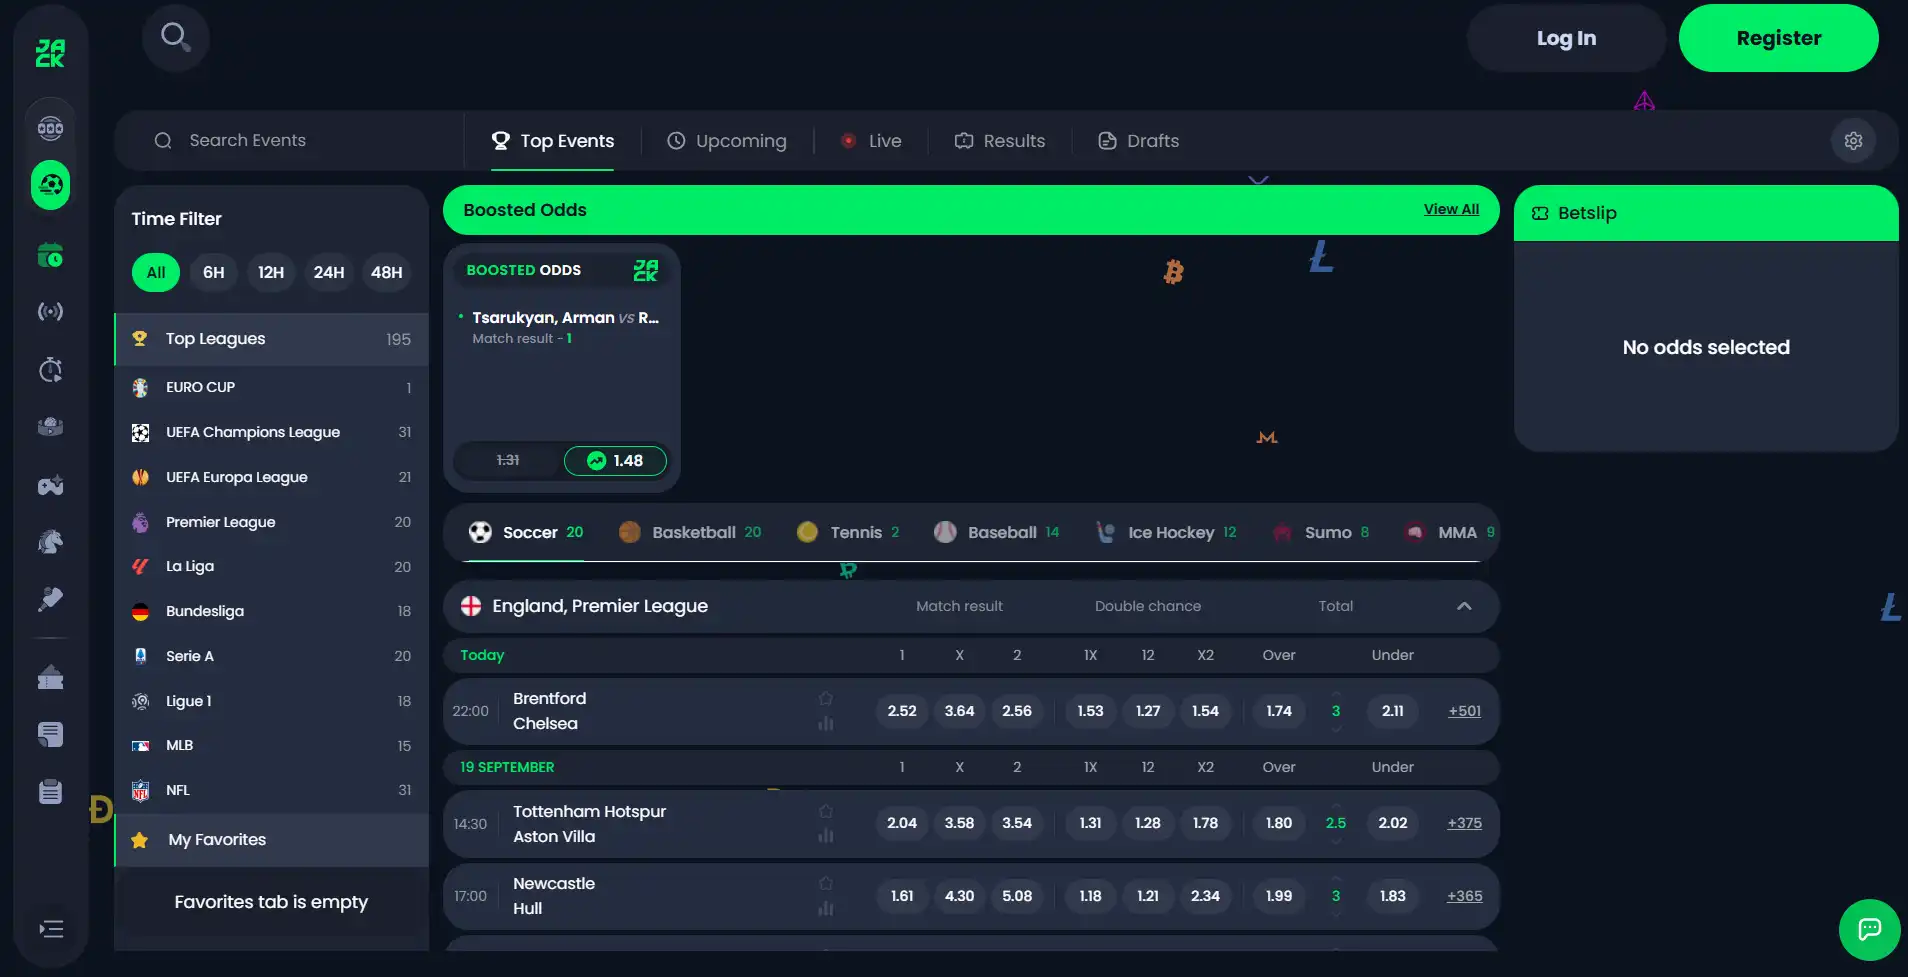Select the All time filter
Viewport: 1908px width, 977px height.
tap(156, 272)
